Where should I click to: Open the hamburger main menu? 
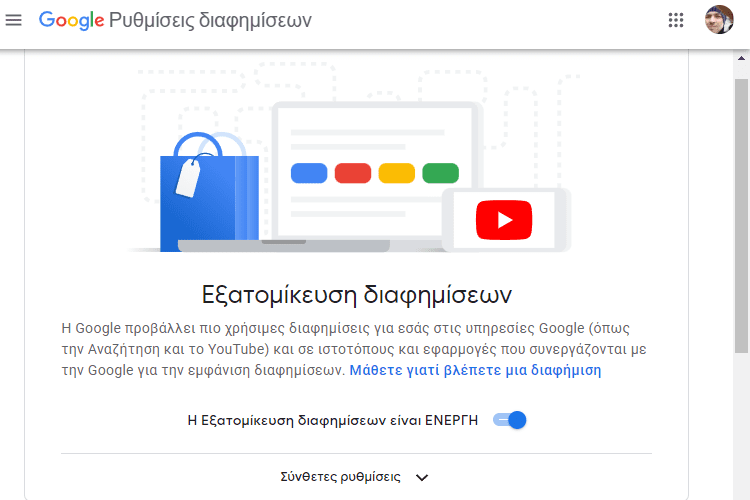[x=13, y=20]
